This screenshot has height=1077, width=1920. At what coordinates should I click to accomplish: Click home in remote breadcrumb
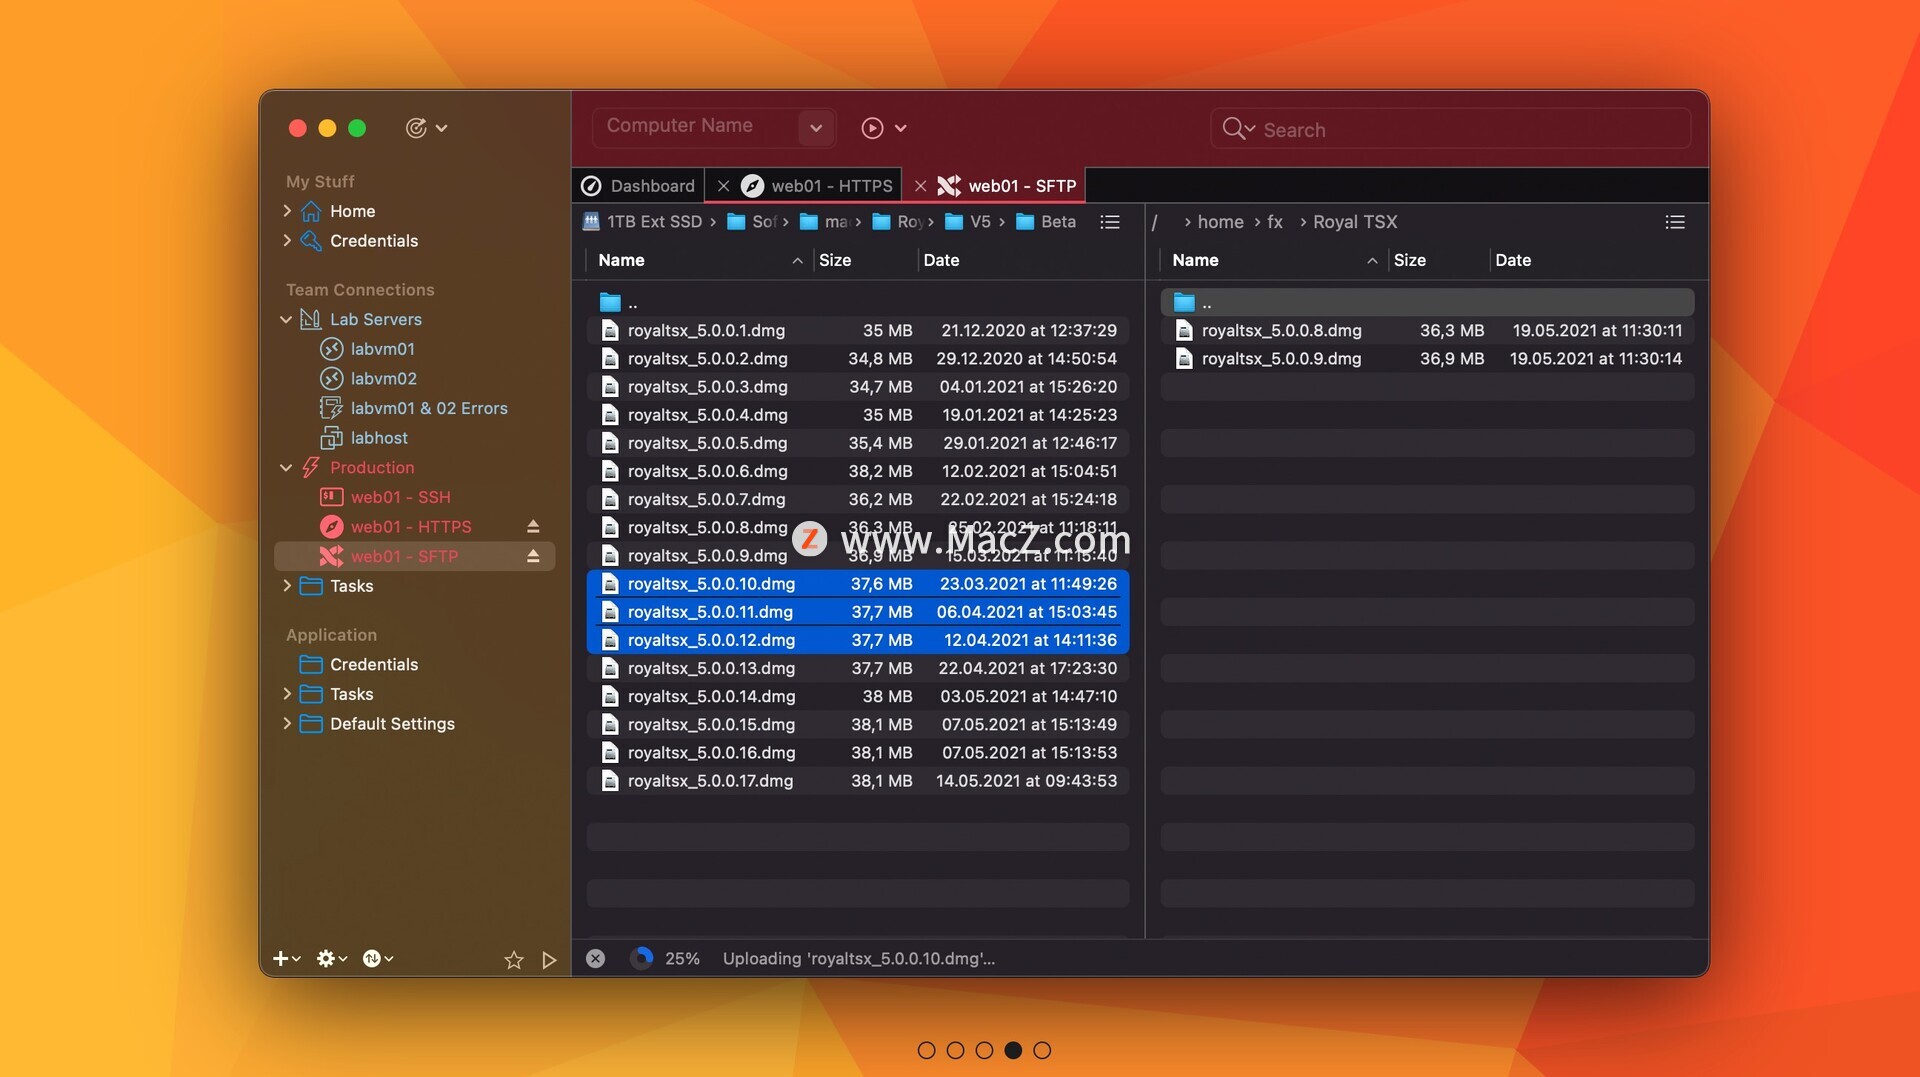pyautogui.click(x=1220, y=222)
